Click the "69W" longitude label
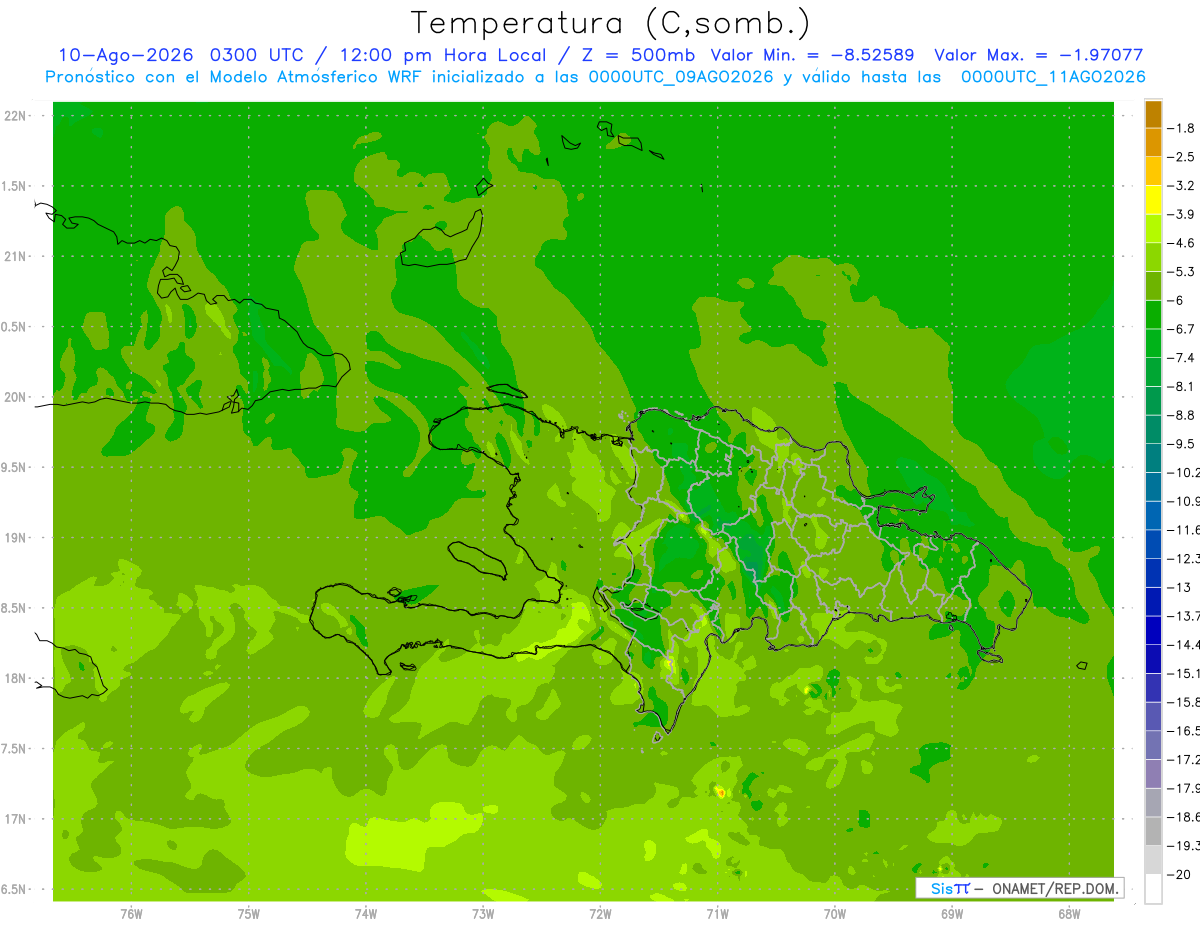This screenshot has height=927, width=1200. click(952, 913)
